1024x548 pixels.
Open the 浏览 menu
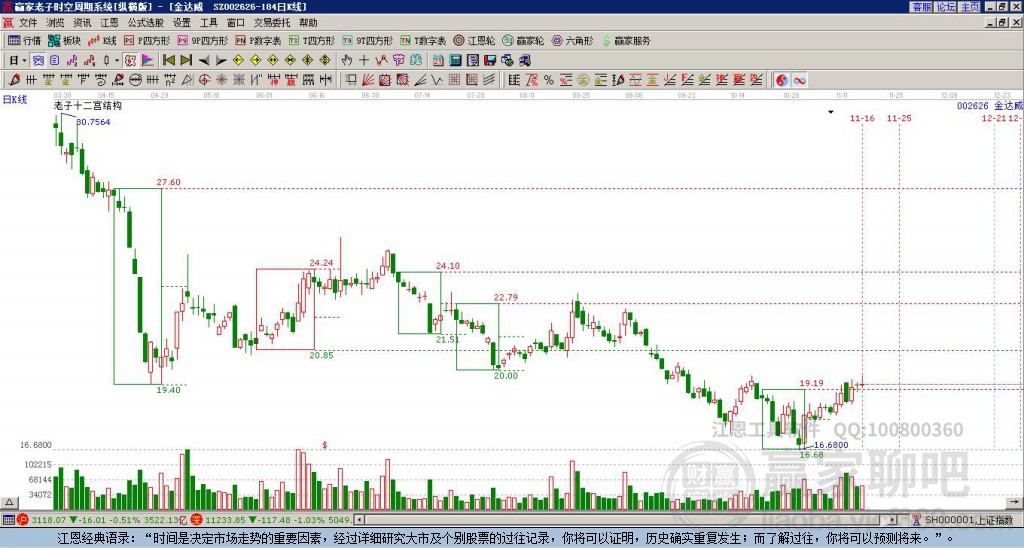(55, 23)
